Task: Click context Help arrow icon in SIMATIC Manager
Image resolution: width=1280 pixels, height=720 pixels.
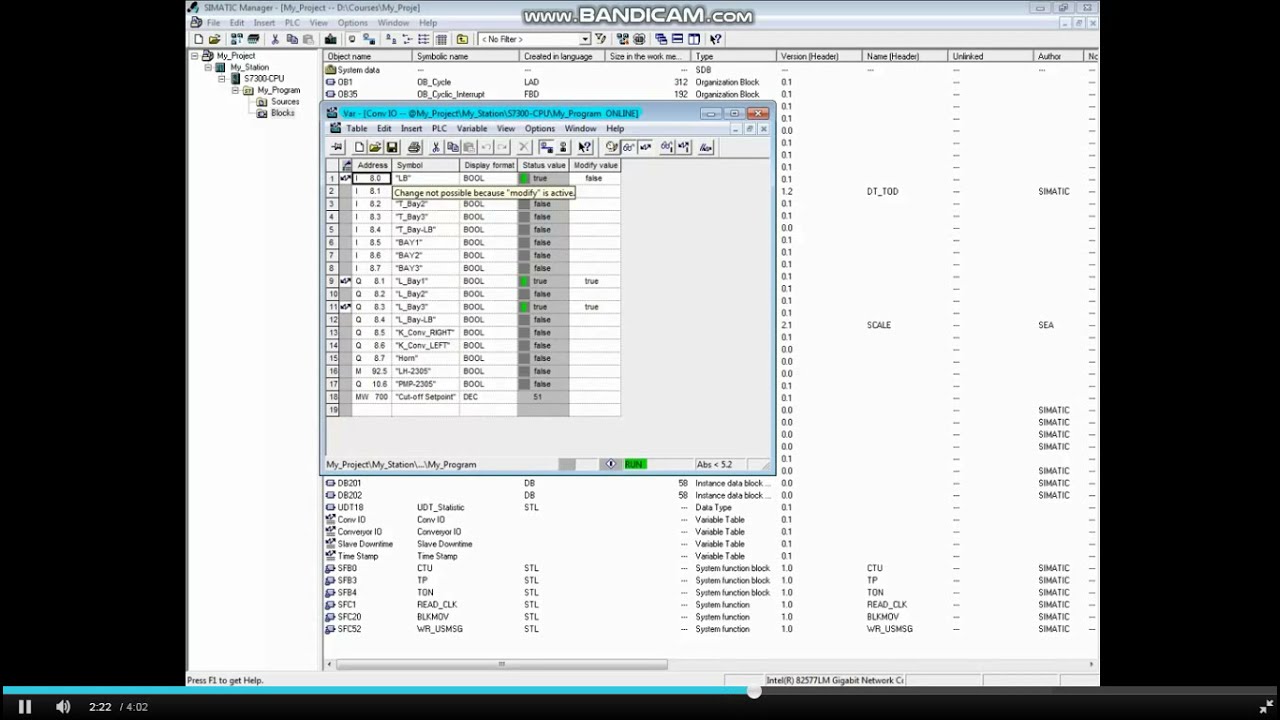Action: click(715, 39)
